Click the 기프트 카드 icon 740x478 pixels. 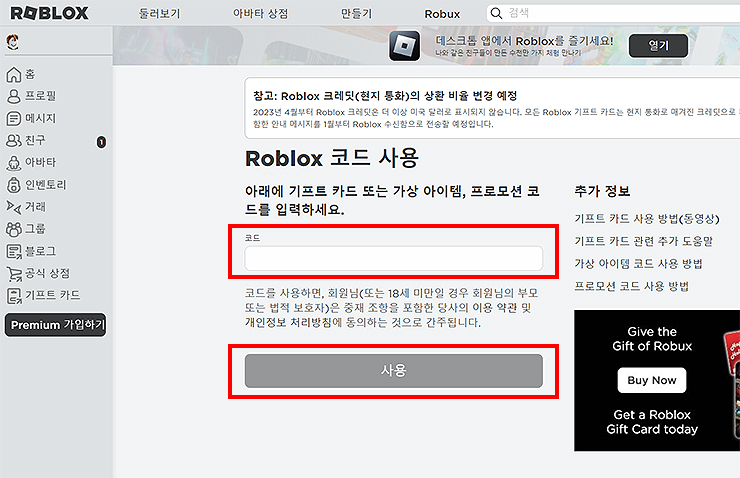14,296
